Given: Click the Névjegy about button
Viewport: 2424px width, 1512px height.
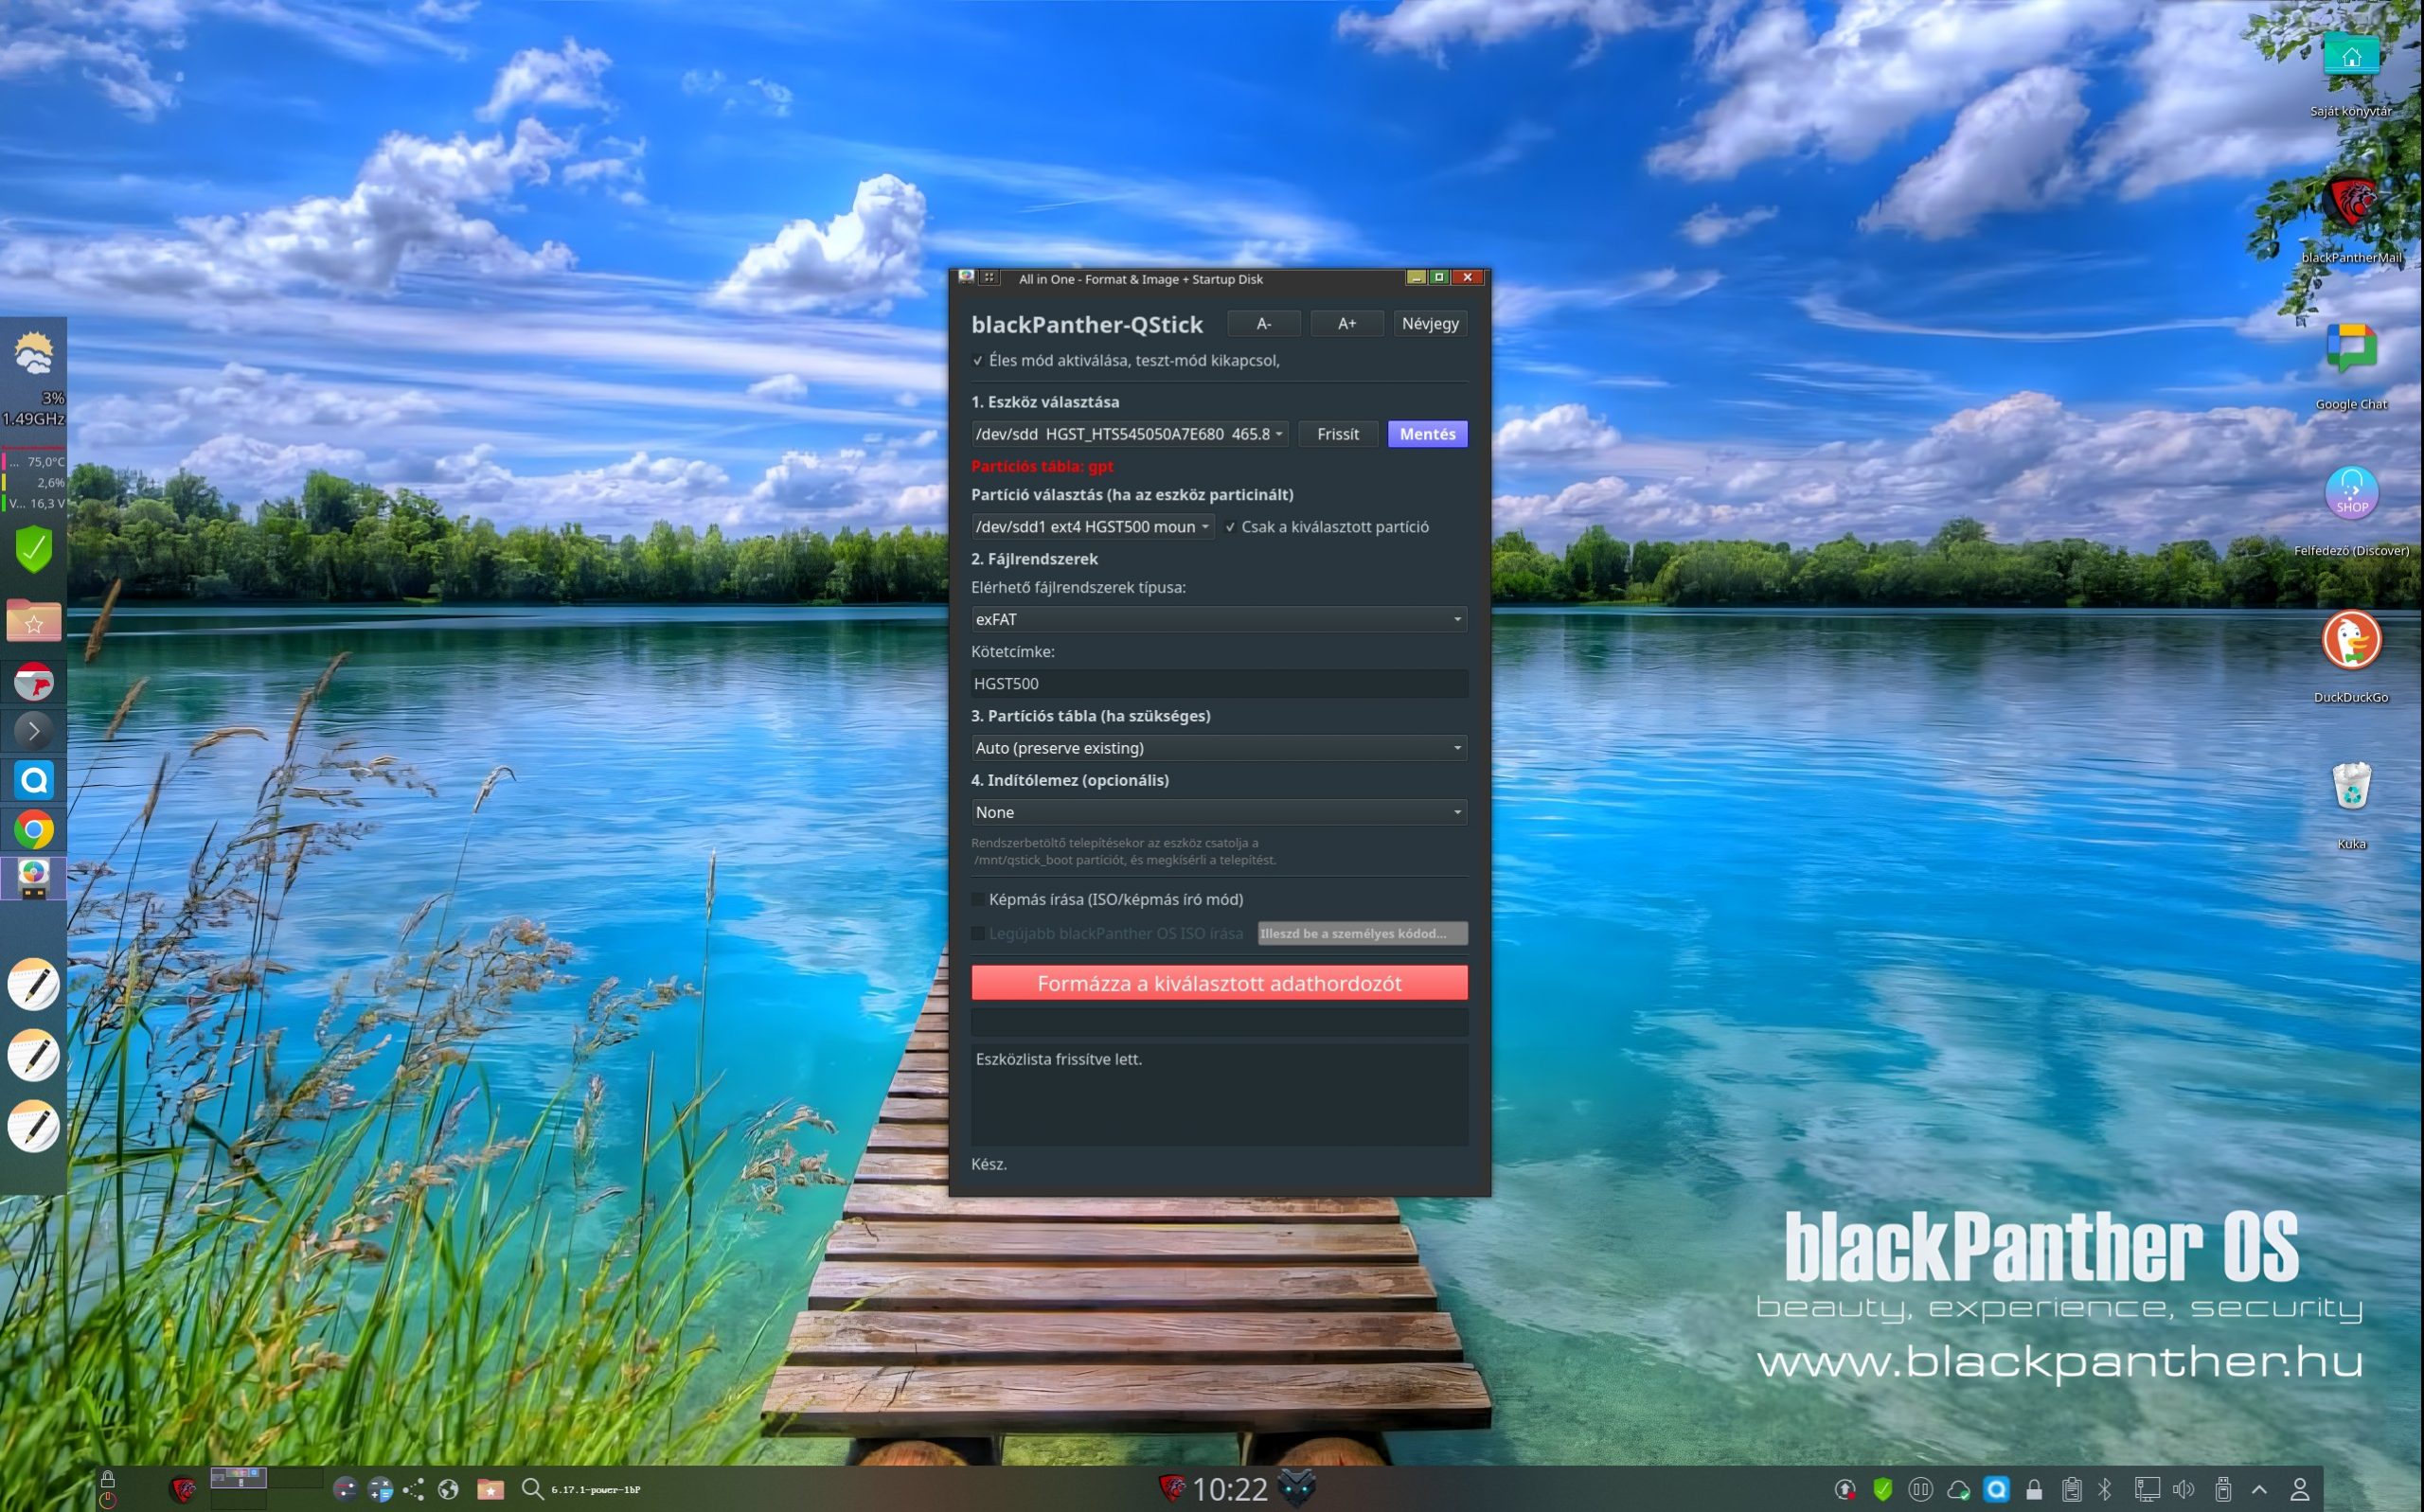Looking at the screenshot, I should [1429, 323].
